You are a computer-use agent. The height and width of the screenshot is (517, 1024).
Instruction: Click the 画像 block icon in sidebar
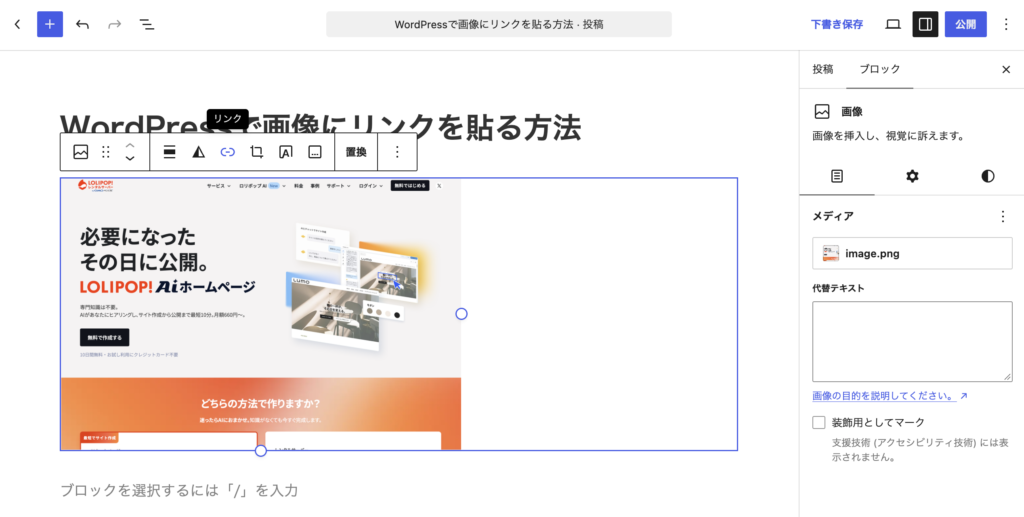click(x=822, y=112)
